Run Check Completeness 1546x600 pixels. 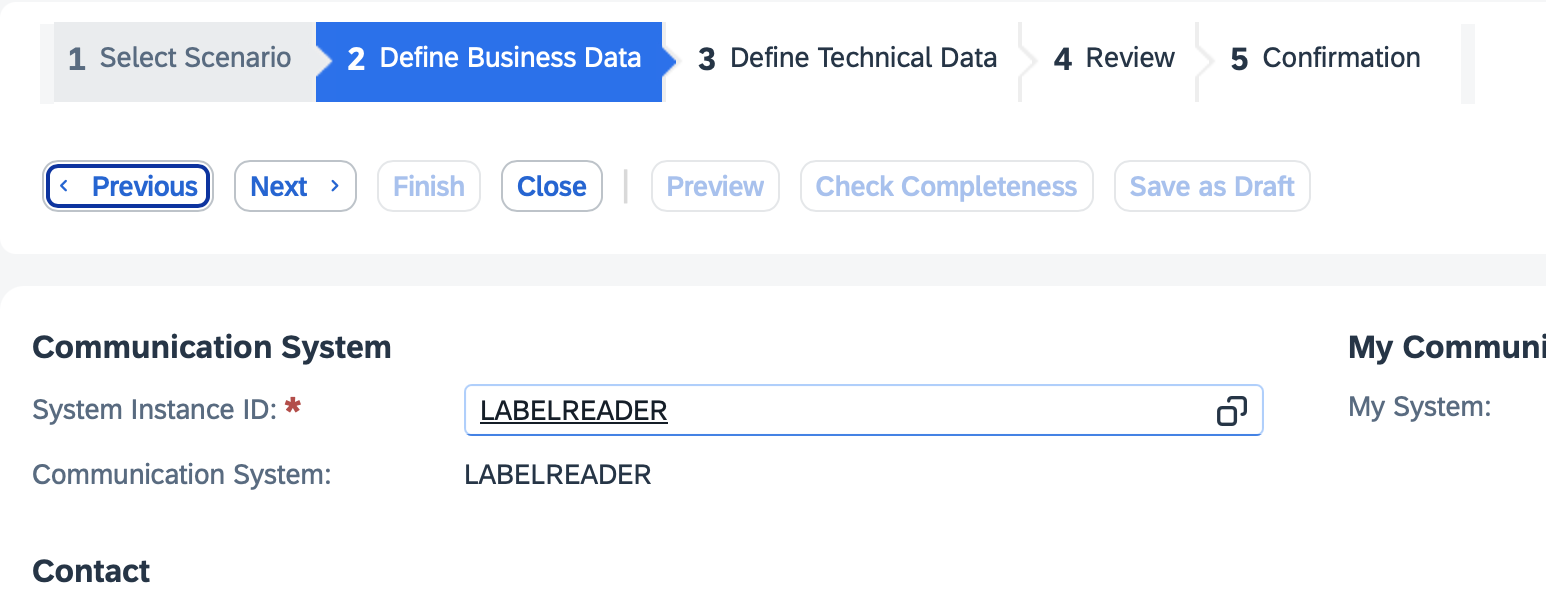pyautogui.click(x=946, y=187)
